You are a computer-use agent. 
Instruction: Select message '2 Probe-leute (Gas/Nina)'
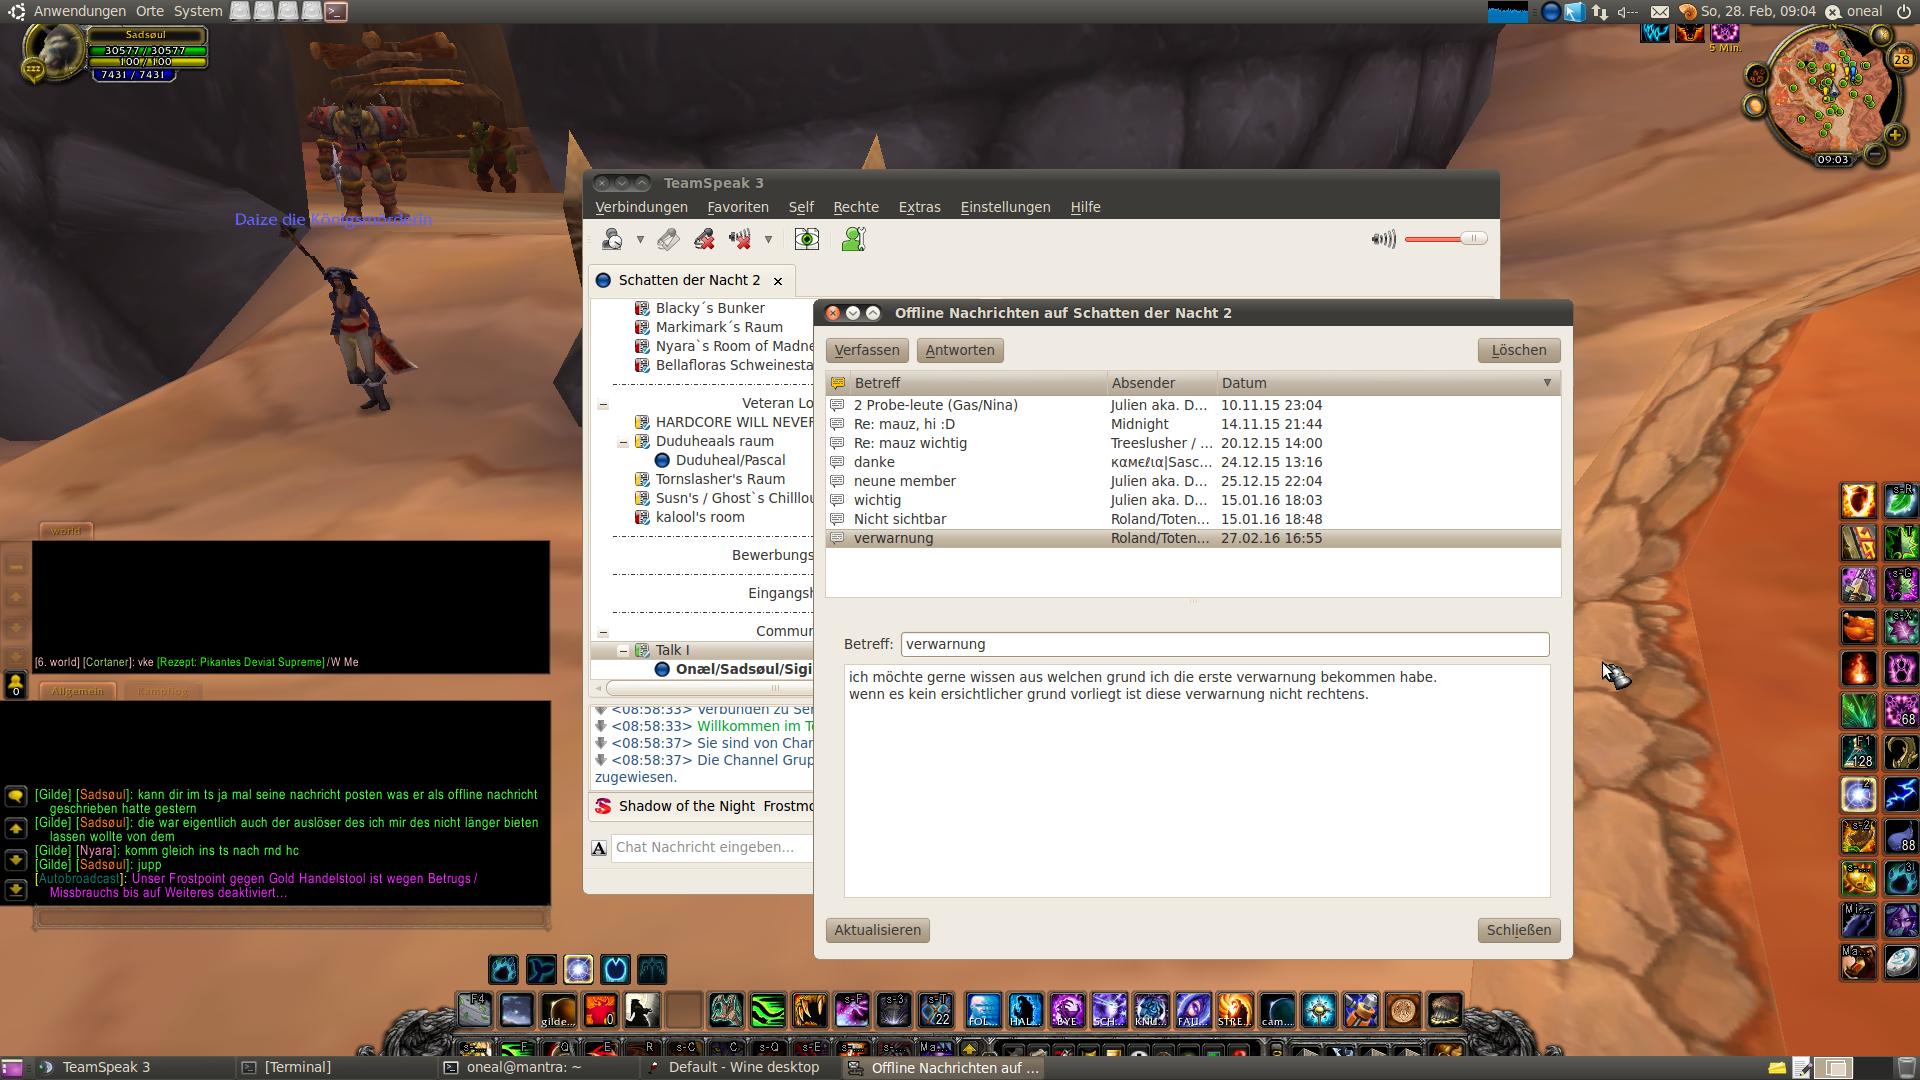[x=1193, y=405]
